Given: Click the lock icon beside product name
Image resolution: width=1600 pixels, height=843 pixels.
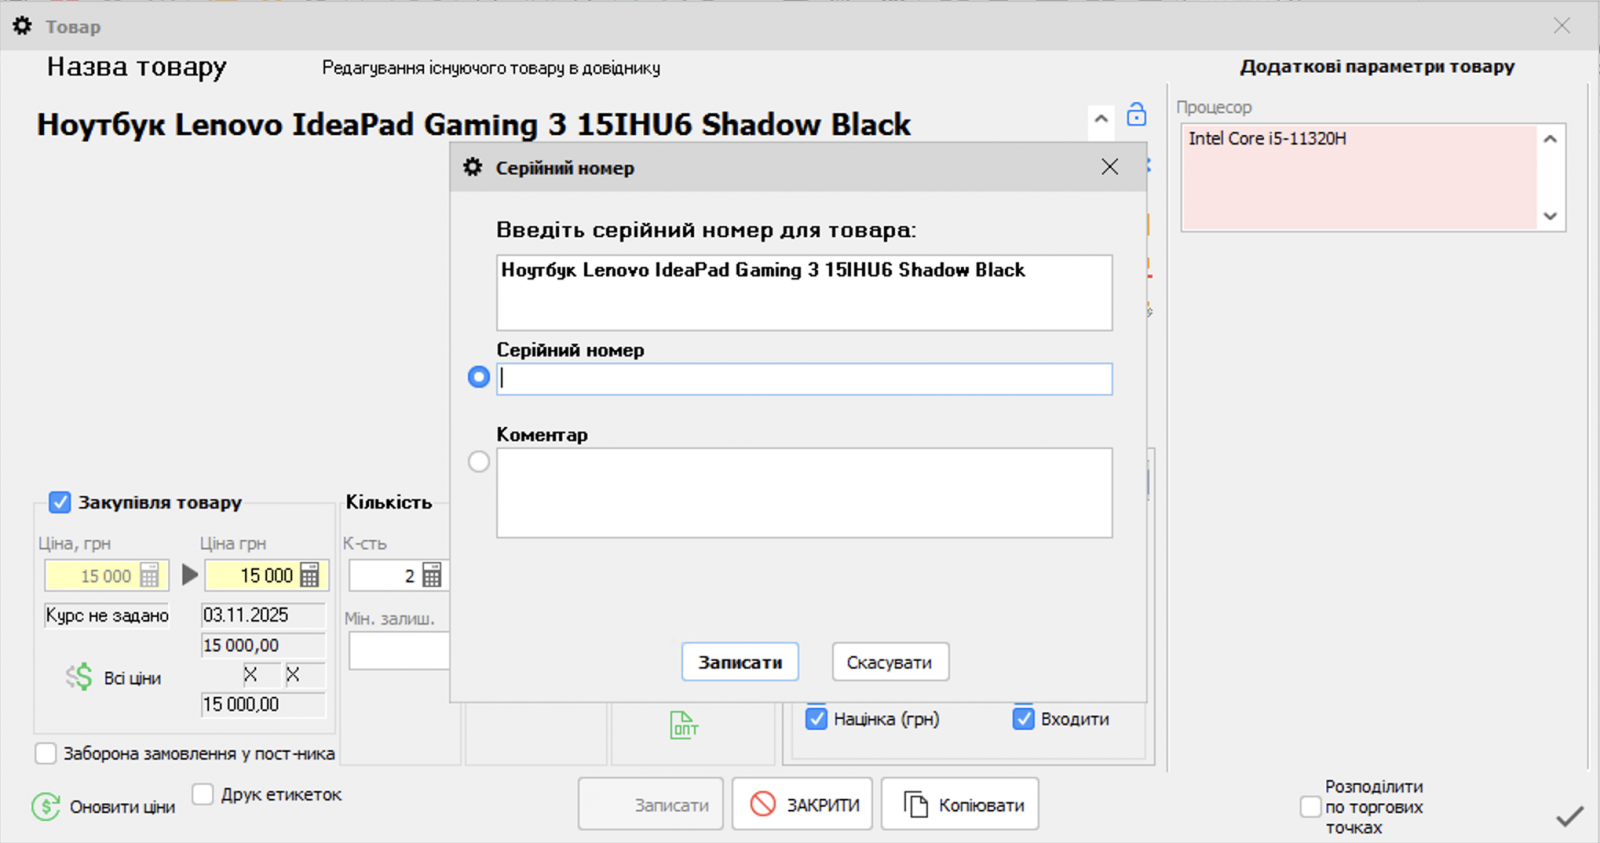Looking at the screenshot, I should tap(1136, 115).
